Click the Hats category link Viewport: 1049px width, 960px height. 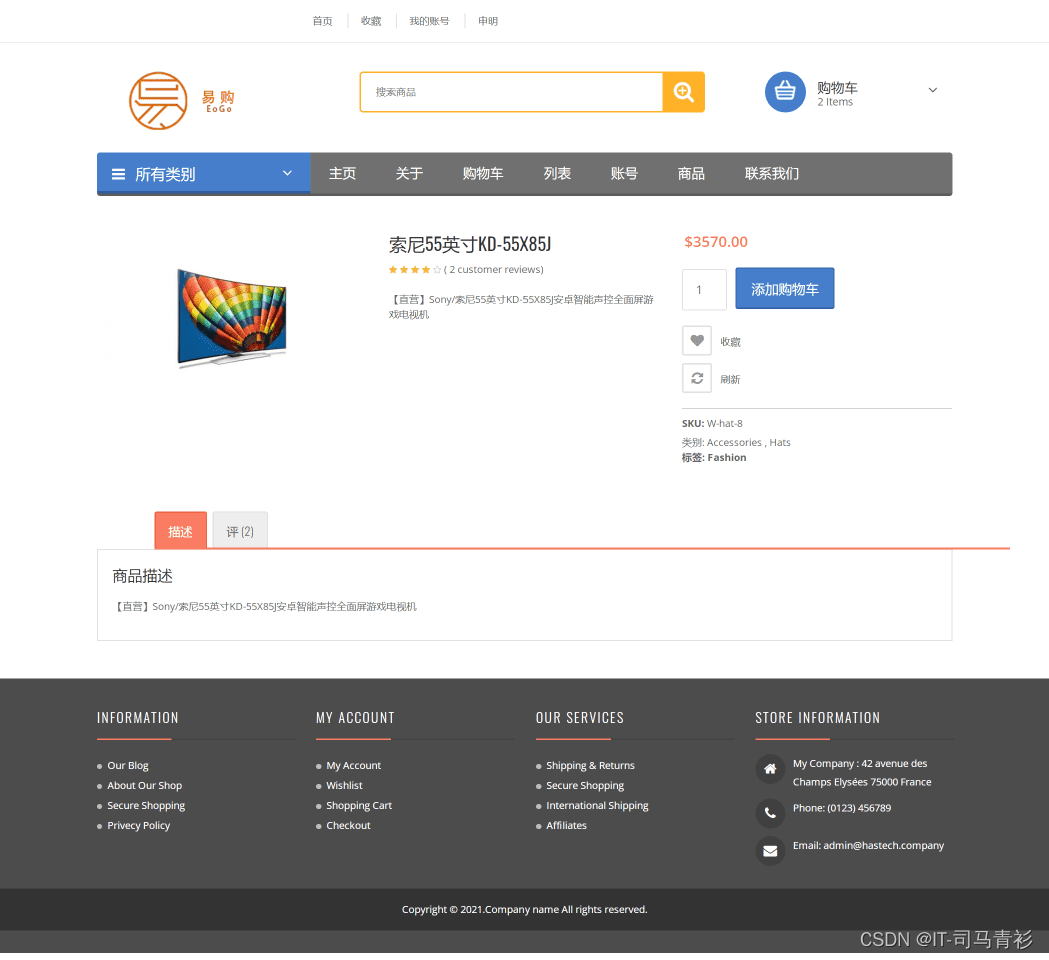[x=780, y=442]
